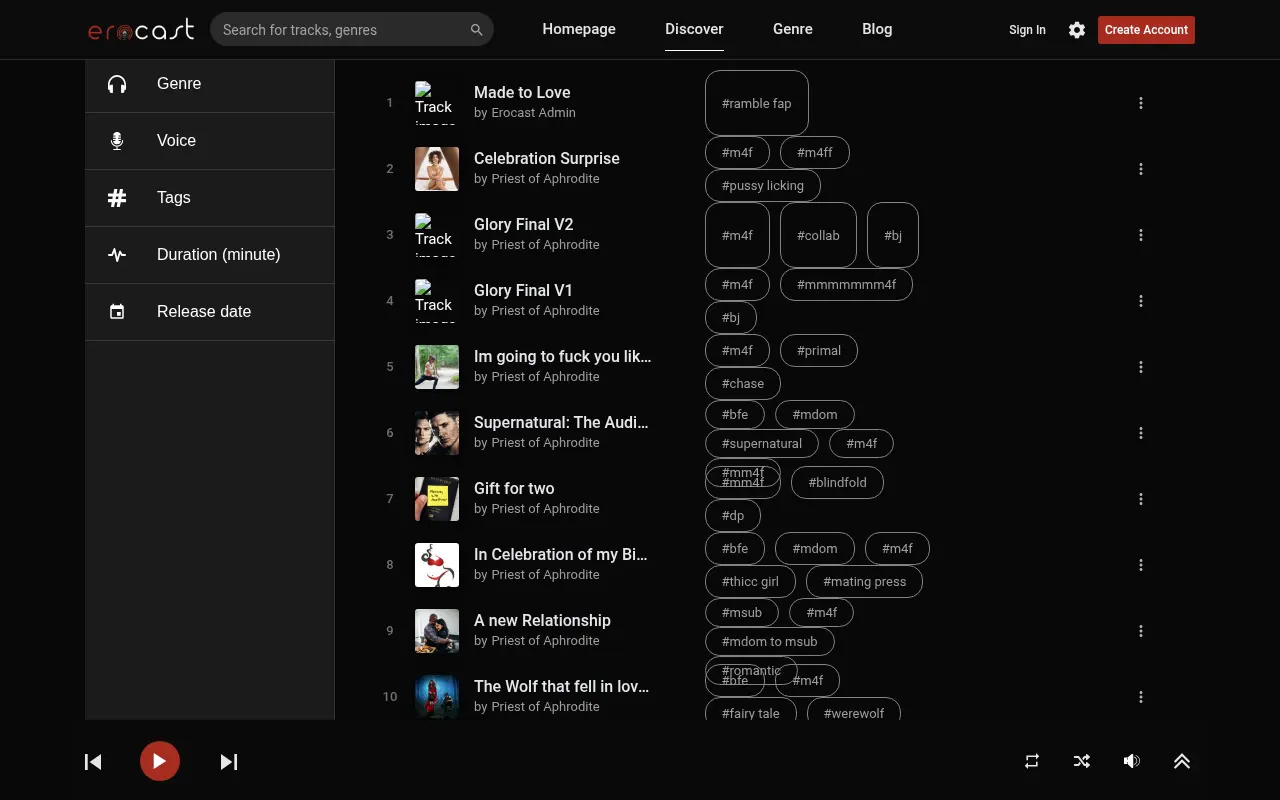Open options menu for Made to Love

1141,103
